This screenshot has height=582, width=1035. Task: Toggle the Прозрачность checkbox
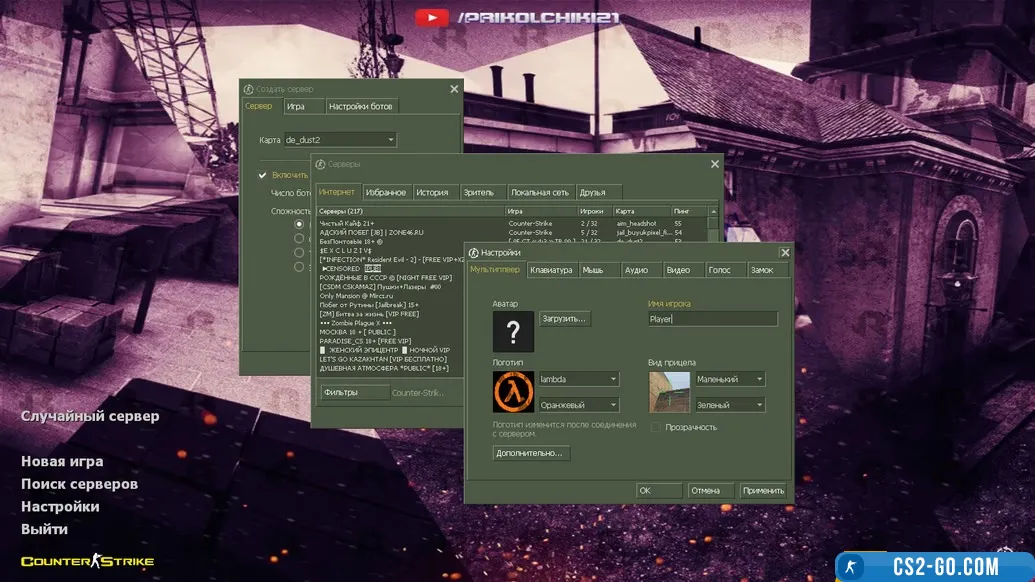(656, 427)
